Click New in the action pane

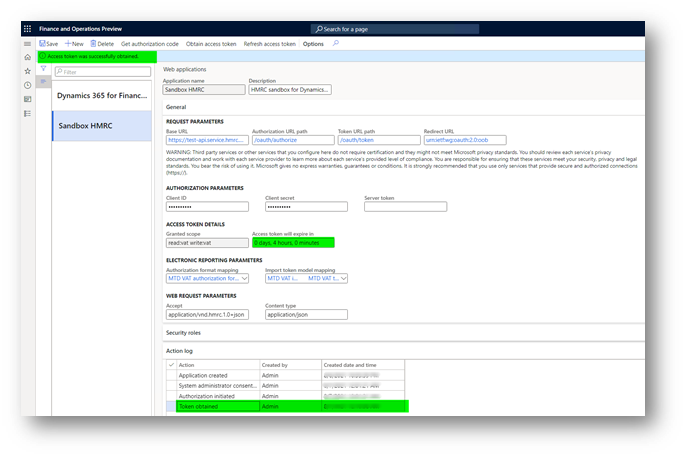[x=74, y=44]
